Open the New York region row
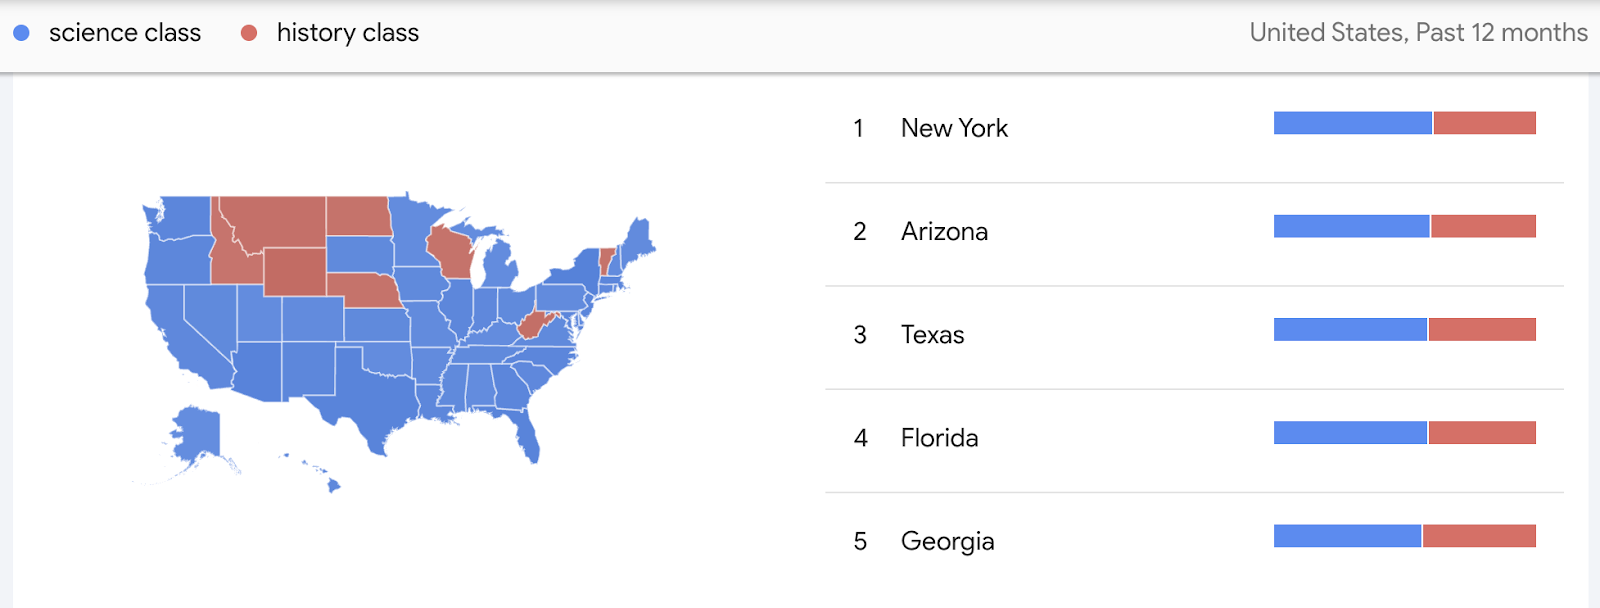The image size is (1600, 608). pos(1194,128)
